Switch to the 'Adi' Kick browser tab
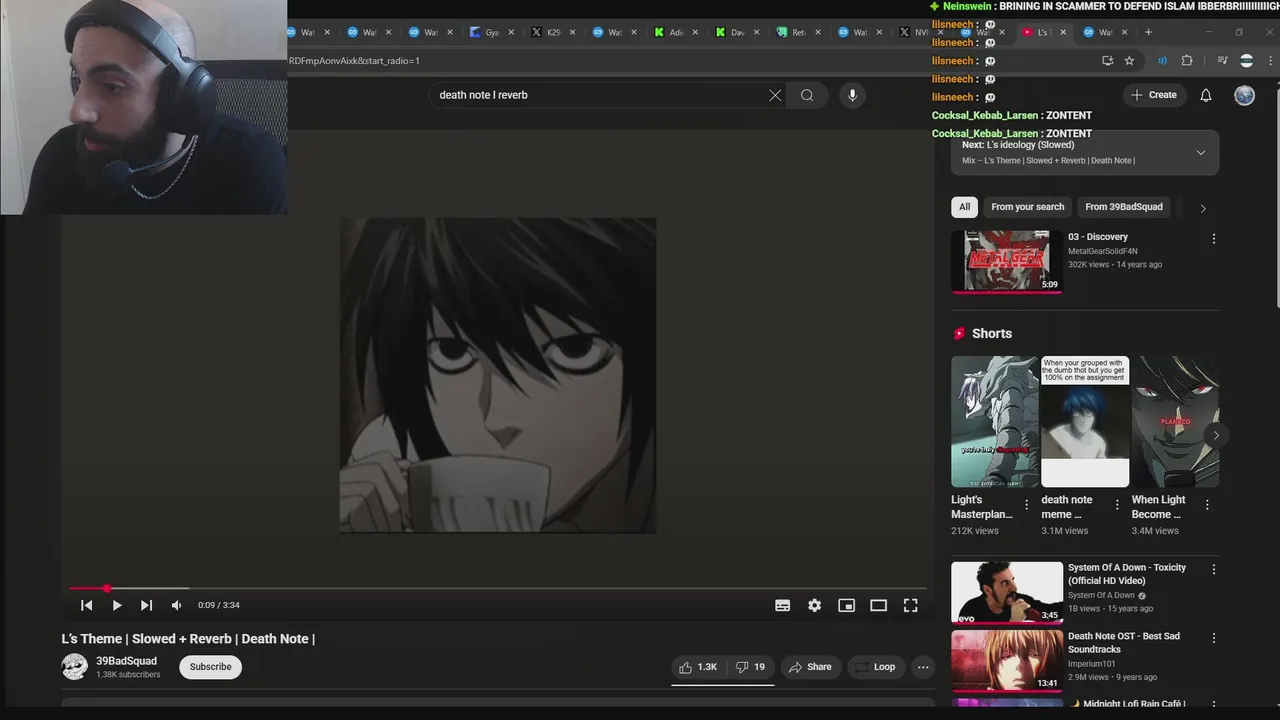This screenshot has width=1280, height=720. click(x=676, y=32)
